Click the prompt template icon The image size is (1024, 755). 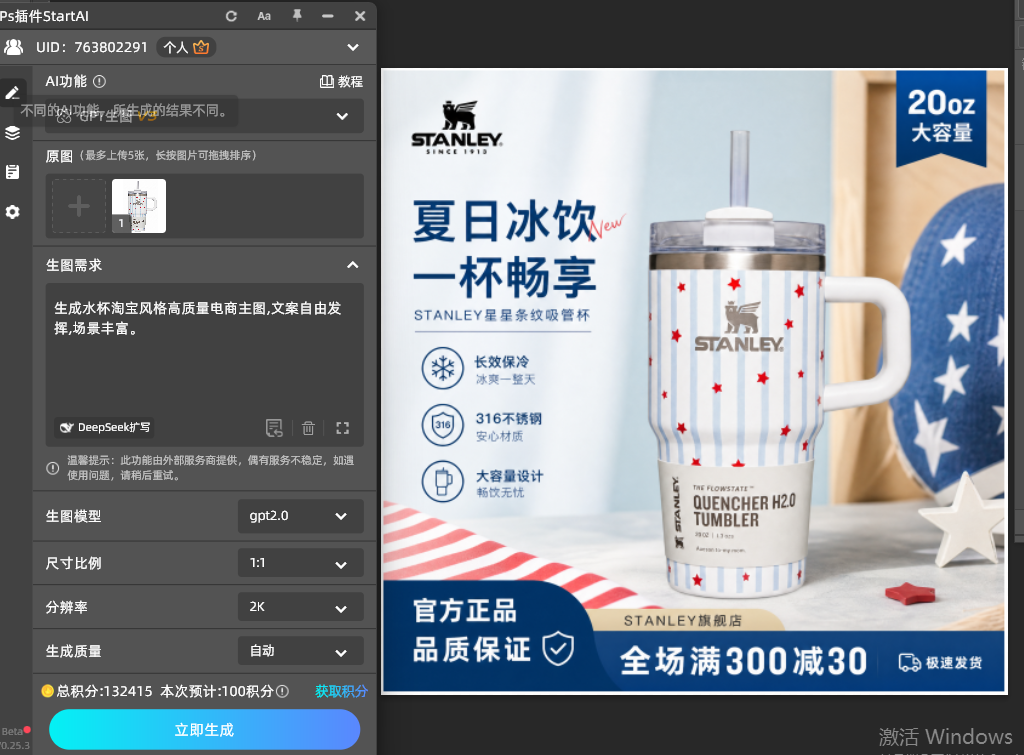(274, 428)
